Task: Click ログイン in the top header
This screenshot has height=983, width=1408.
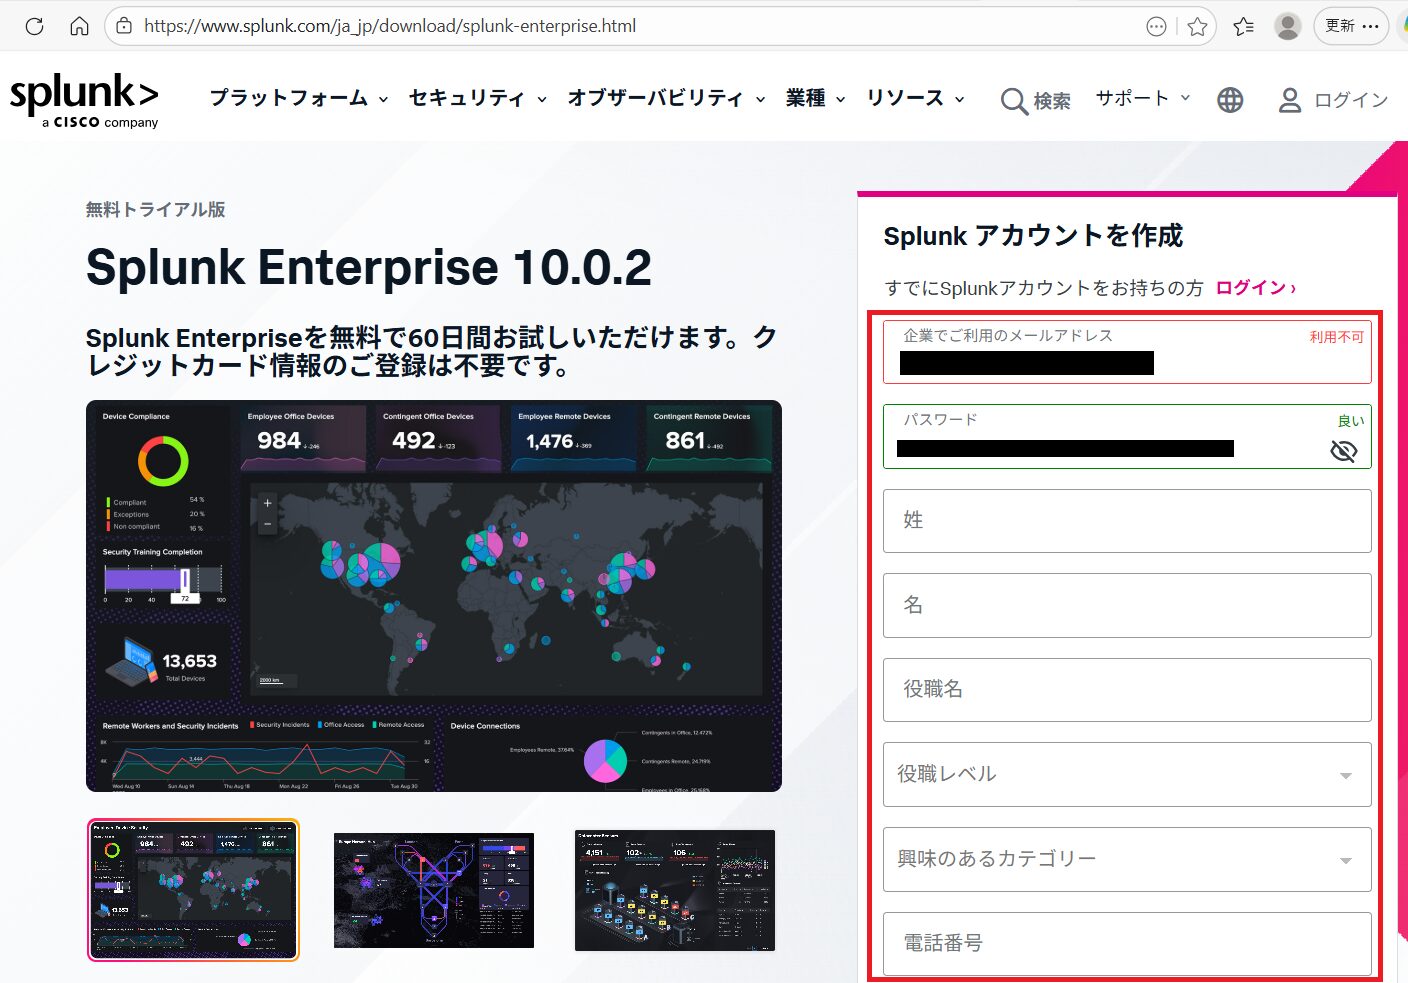Action: click(x=1334, y=100)
